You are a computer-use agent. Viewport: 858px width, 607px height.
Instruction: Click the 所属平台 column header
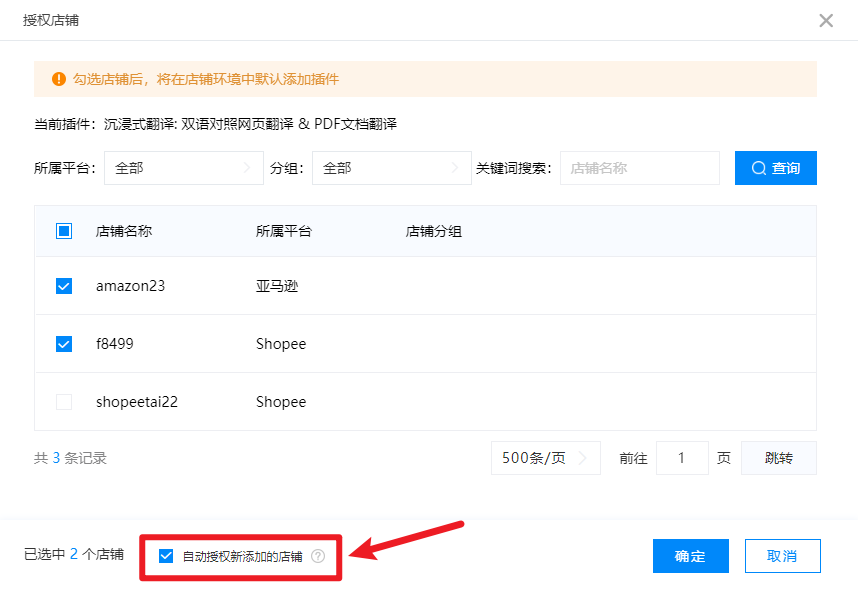(284, 231)
